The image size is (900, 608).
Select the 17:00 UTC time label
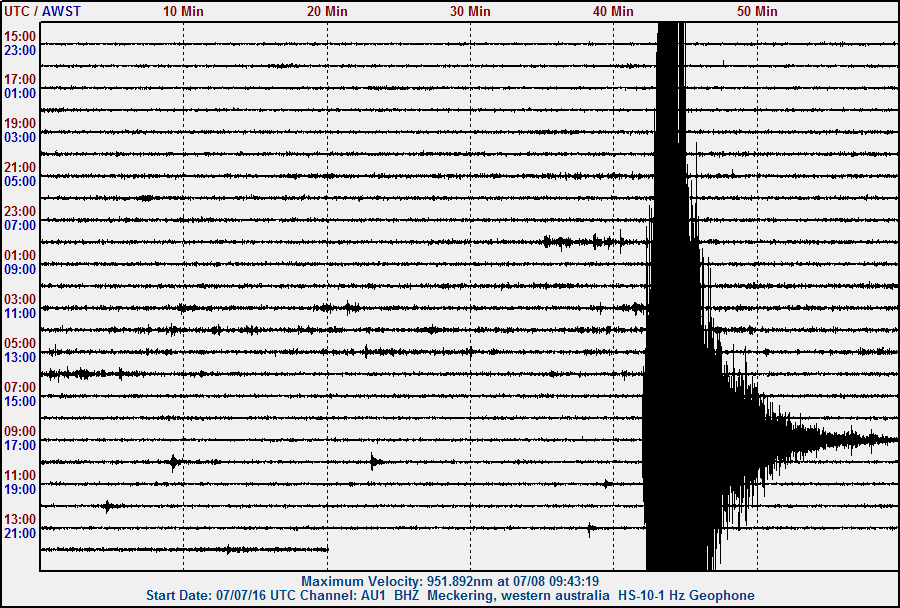[20, 79]
